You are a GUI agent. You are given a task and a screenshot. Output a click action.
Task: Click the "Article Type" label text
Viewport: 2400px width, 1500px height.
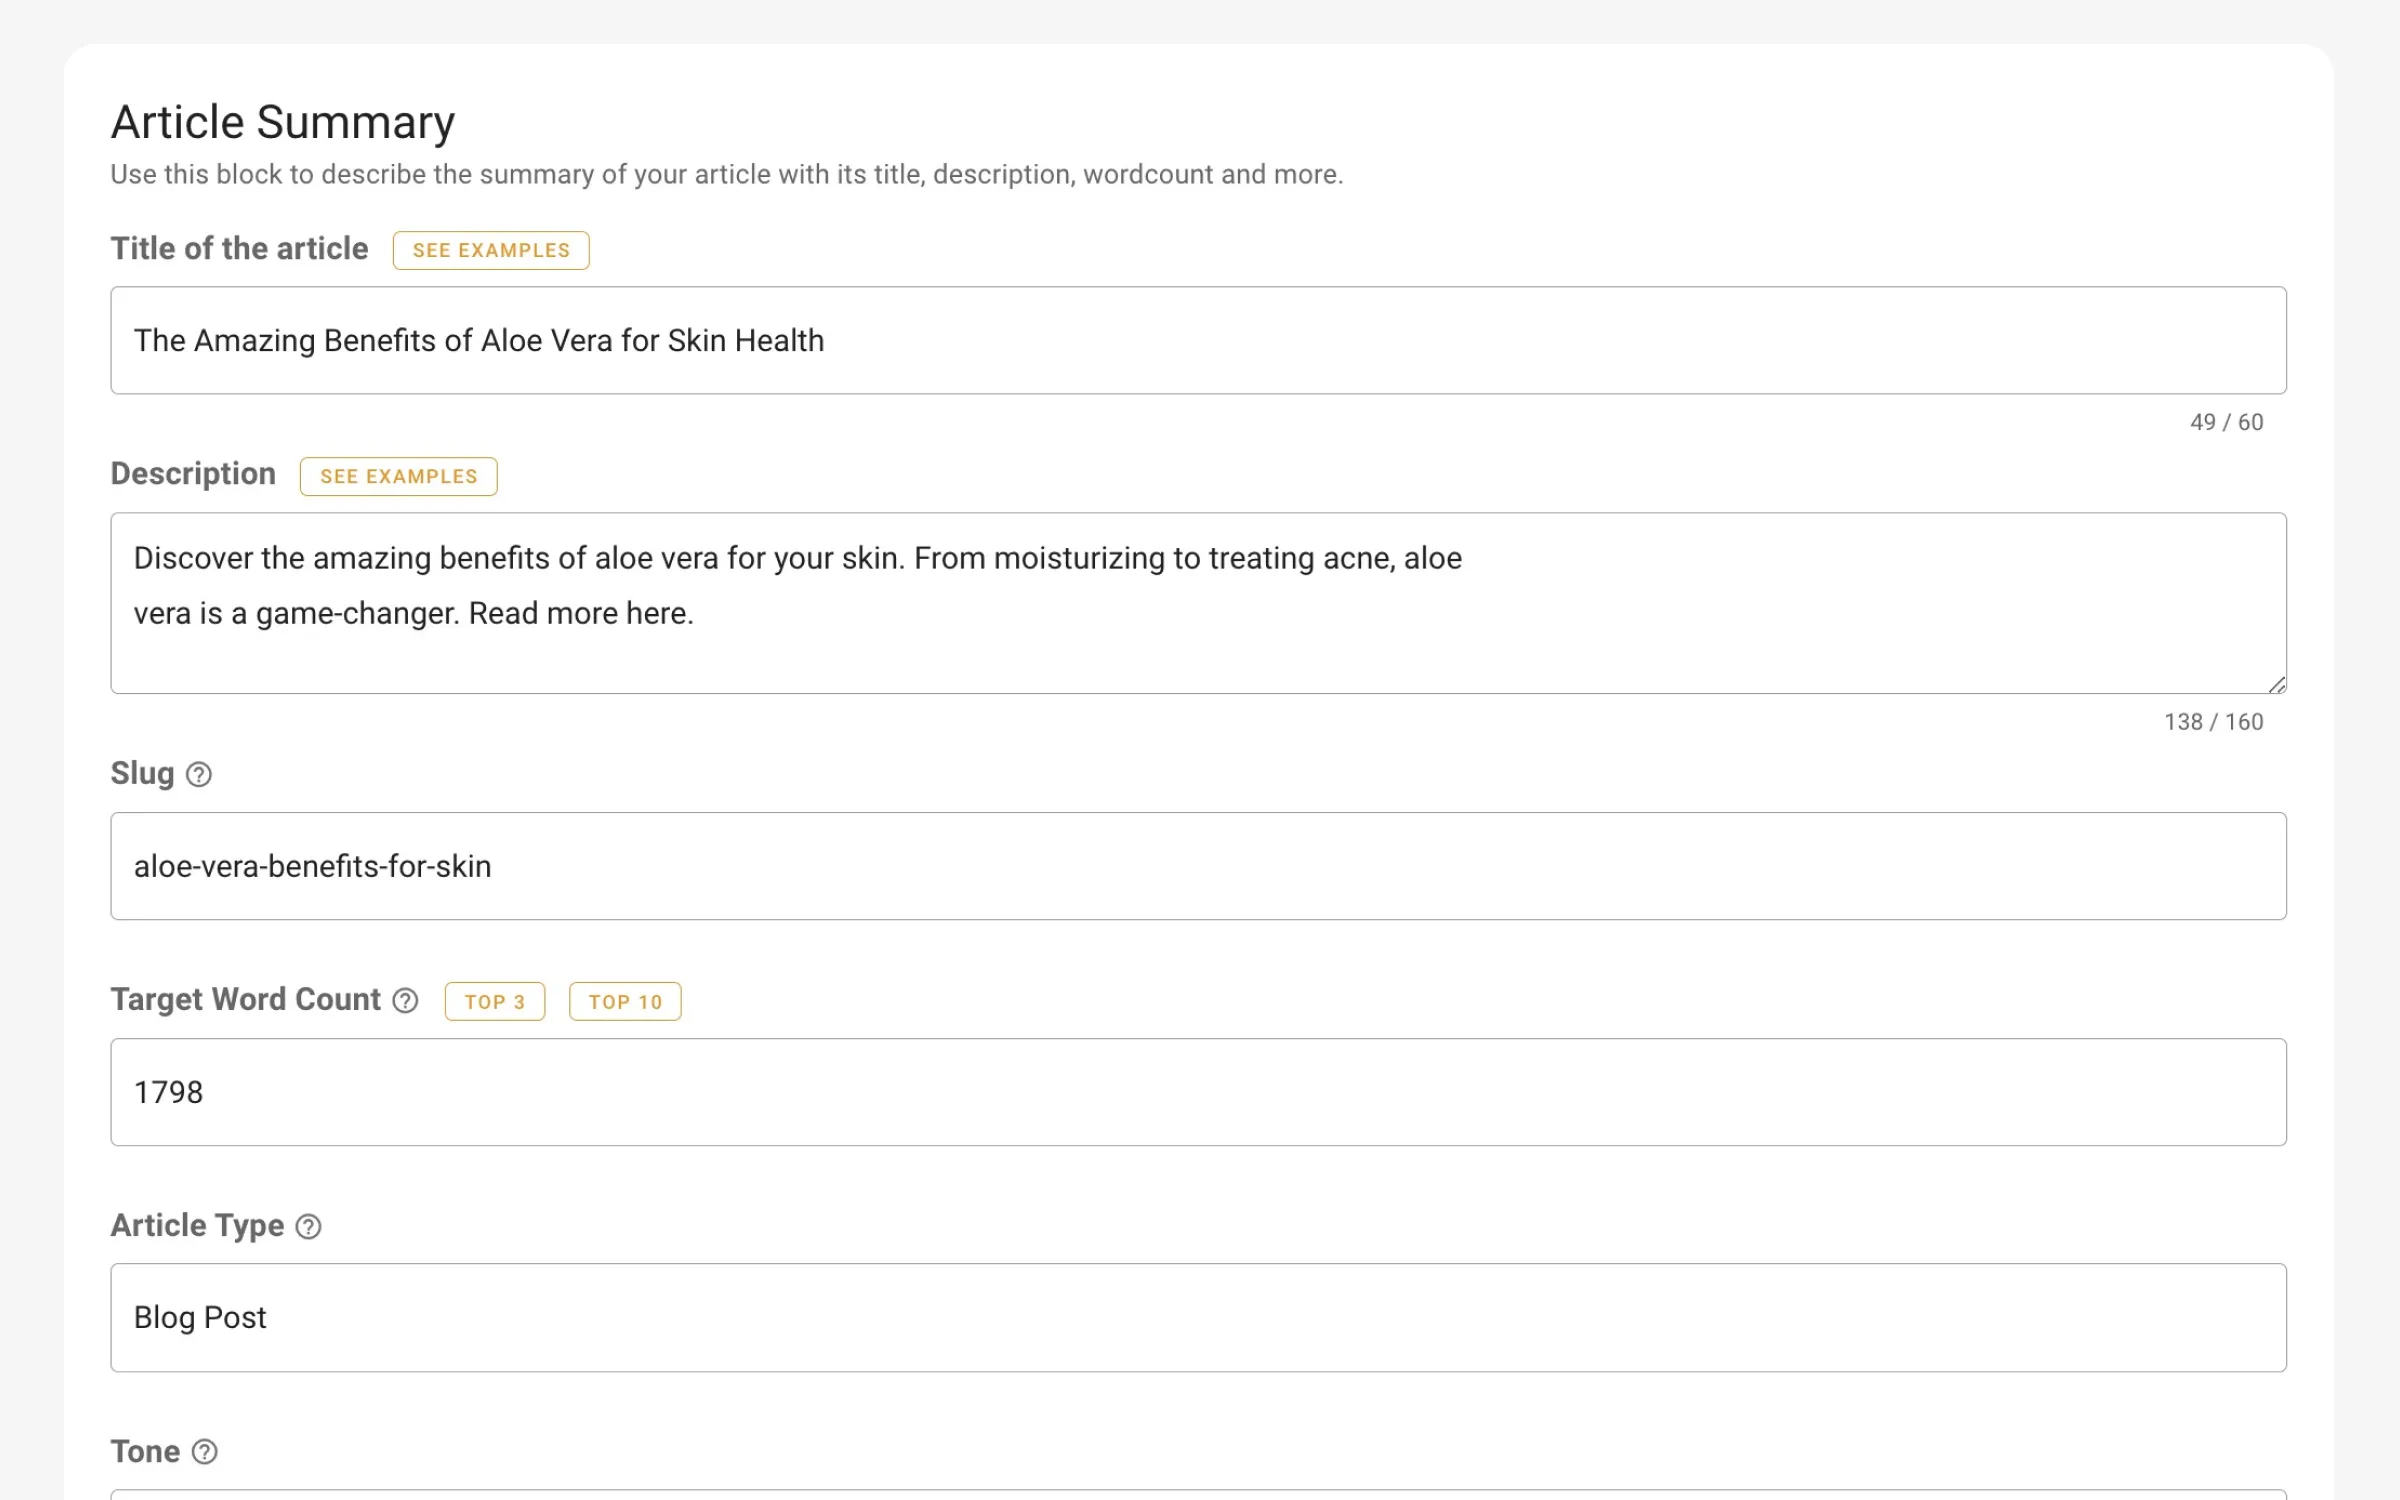point(197,1225)
